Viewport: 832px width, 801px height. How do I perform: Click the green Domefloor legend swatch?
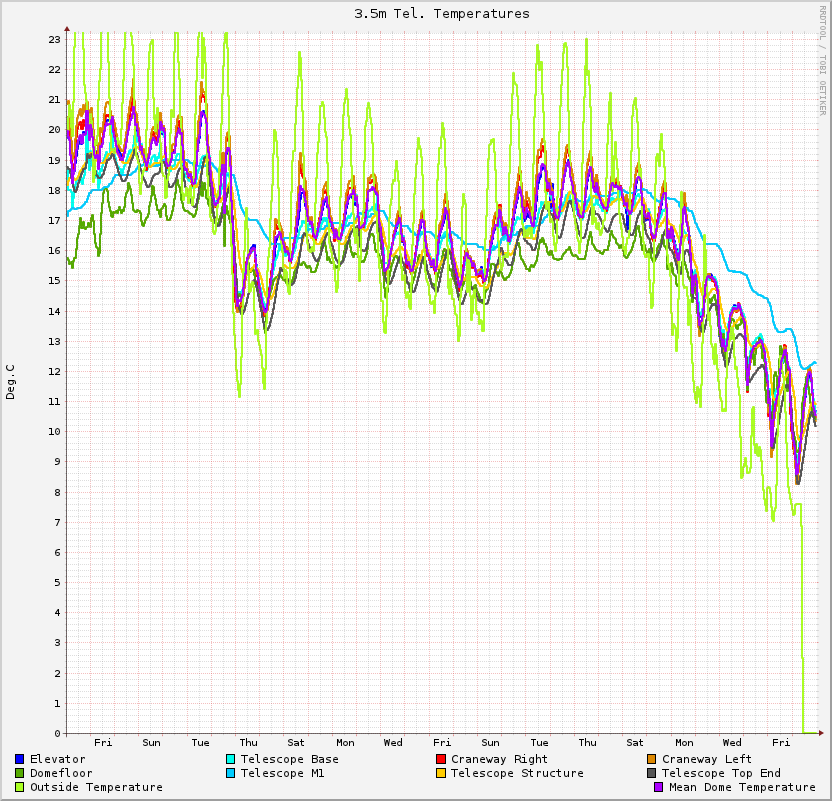point(20,773)
